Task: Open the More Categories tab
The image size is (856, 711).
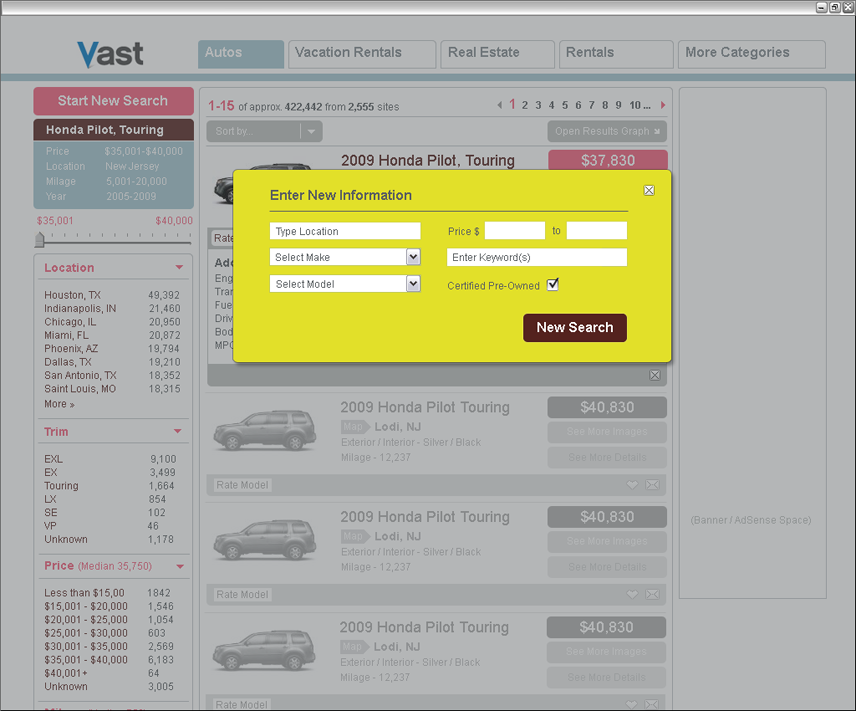Action: point(752,54)
